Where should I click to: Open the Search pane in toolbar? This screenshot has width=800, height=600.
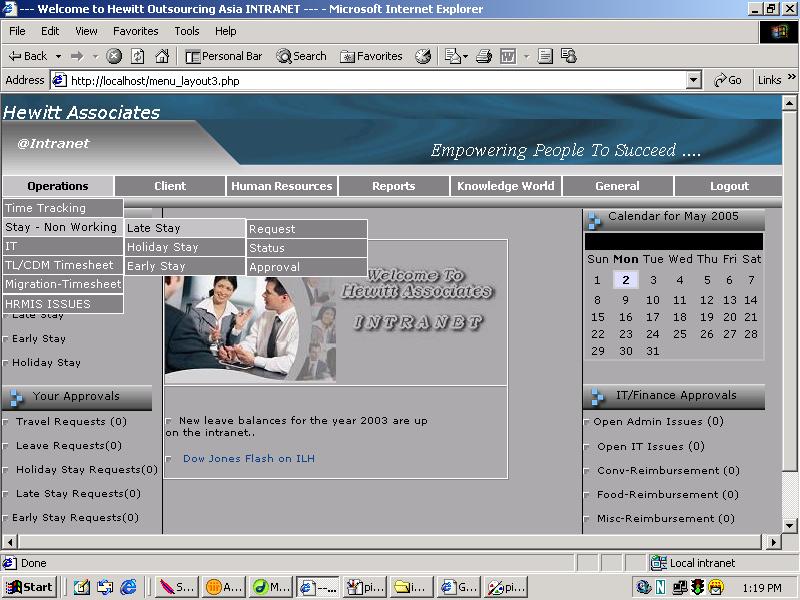tap(301, 56)
